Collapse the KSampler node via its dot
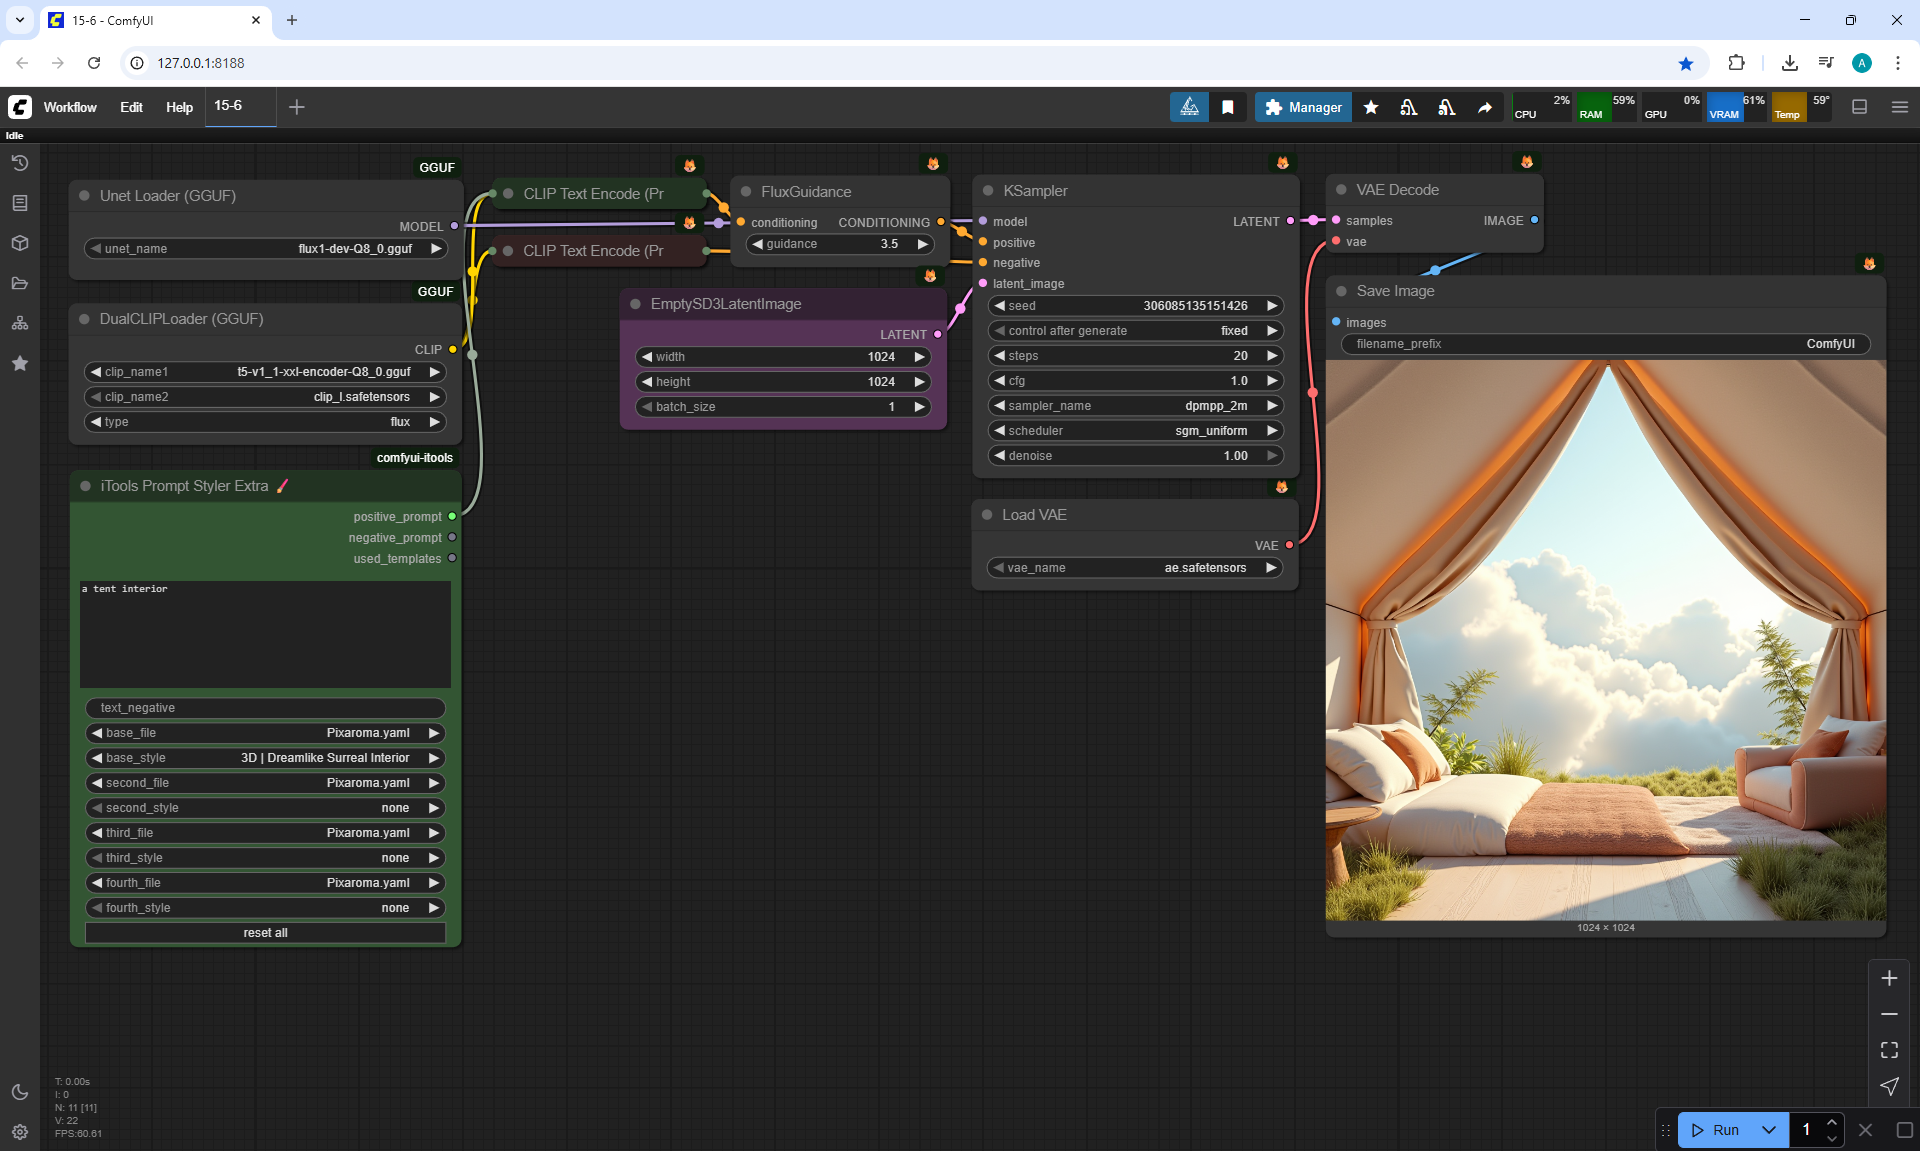The height and width of the screenshot is (1151, 1920). (988, 191)
